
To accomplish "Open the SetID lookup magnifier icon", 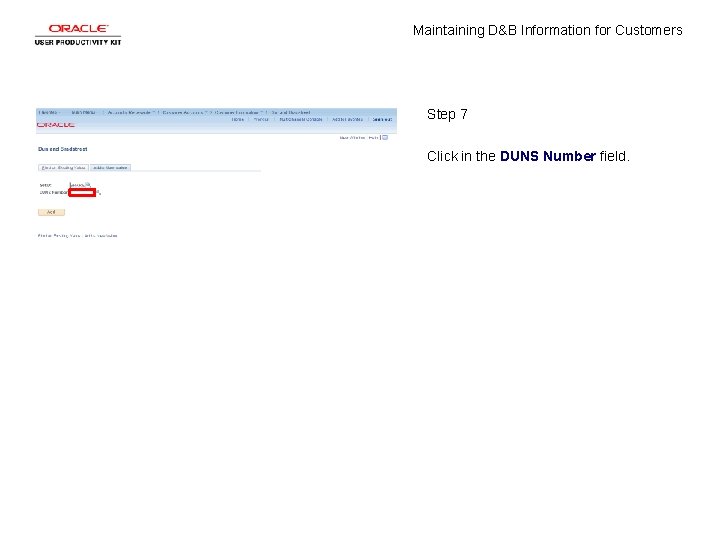I will (x=88, y=185).
